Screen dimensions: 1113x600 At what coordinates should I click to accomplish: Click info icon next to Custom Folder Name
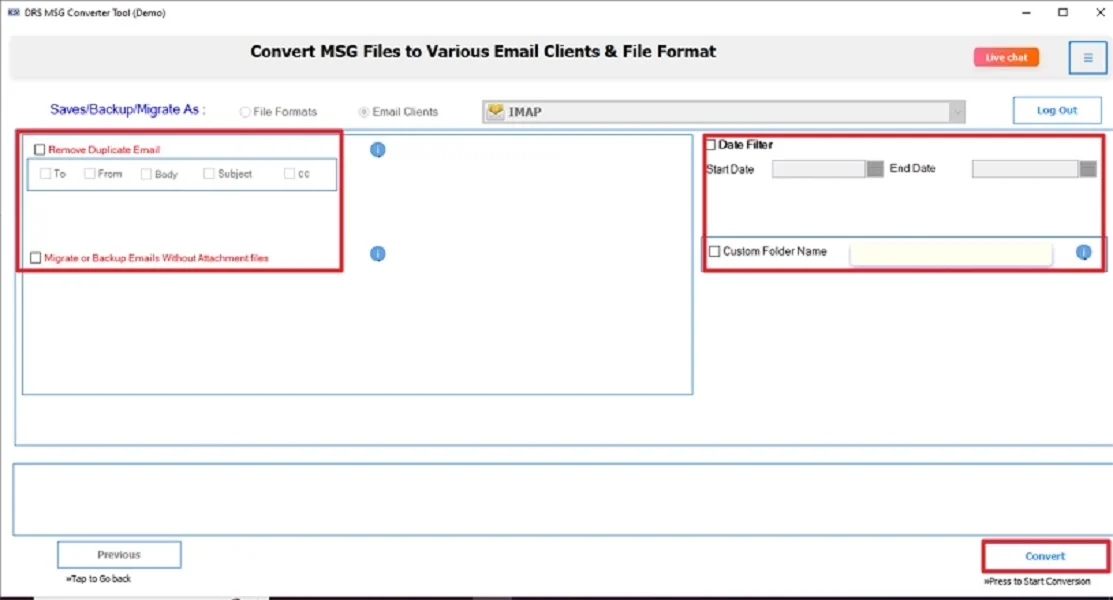pos(1083,252)
